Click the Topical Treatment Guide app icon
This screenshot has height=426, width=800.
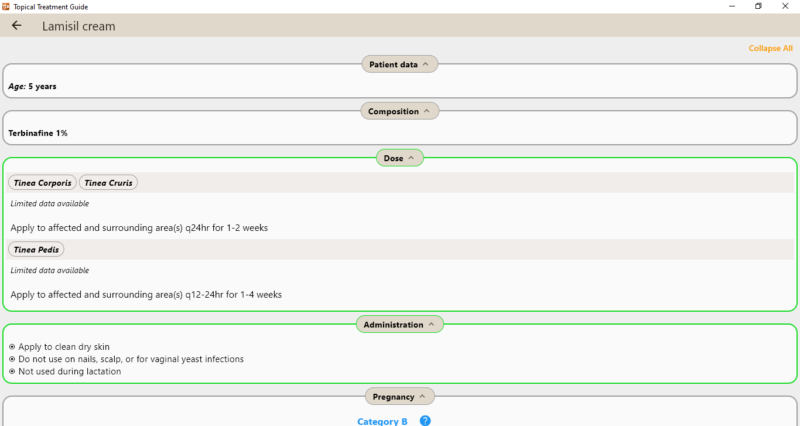(6, 7)
